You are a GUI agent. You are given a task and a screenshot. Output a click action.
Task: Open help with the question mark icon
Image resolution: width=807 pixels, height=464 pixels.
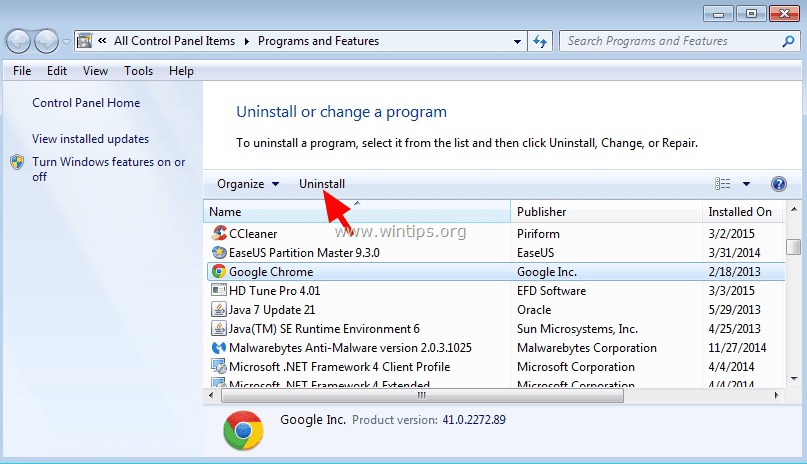coord(779,184)
